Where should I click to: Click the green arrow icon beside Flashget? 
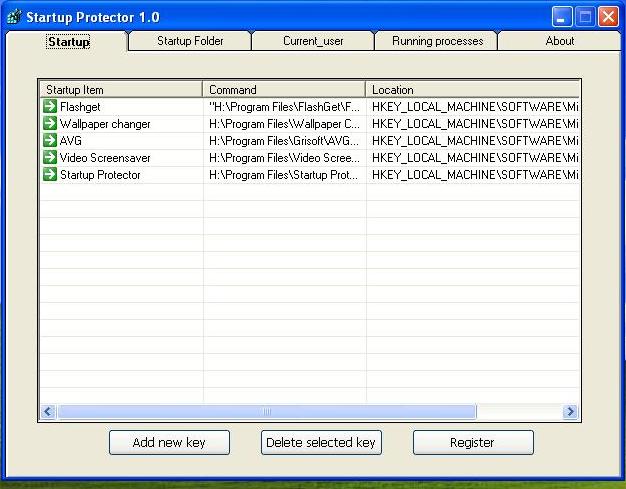[50, 106]
